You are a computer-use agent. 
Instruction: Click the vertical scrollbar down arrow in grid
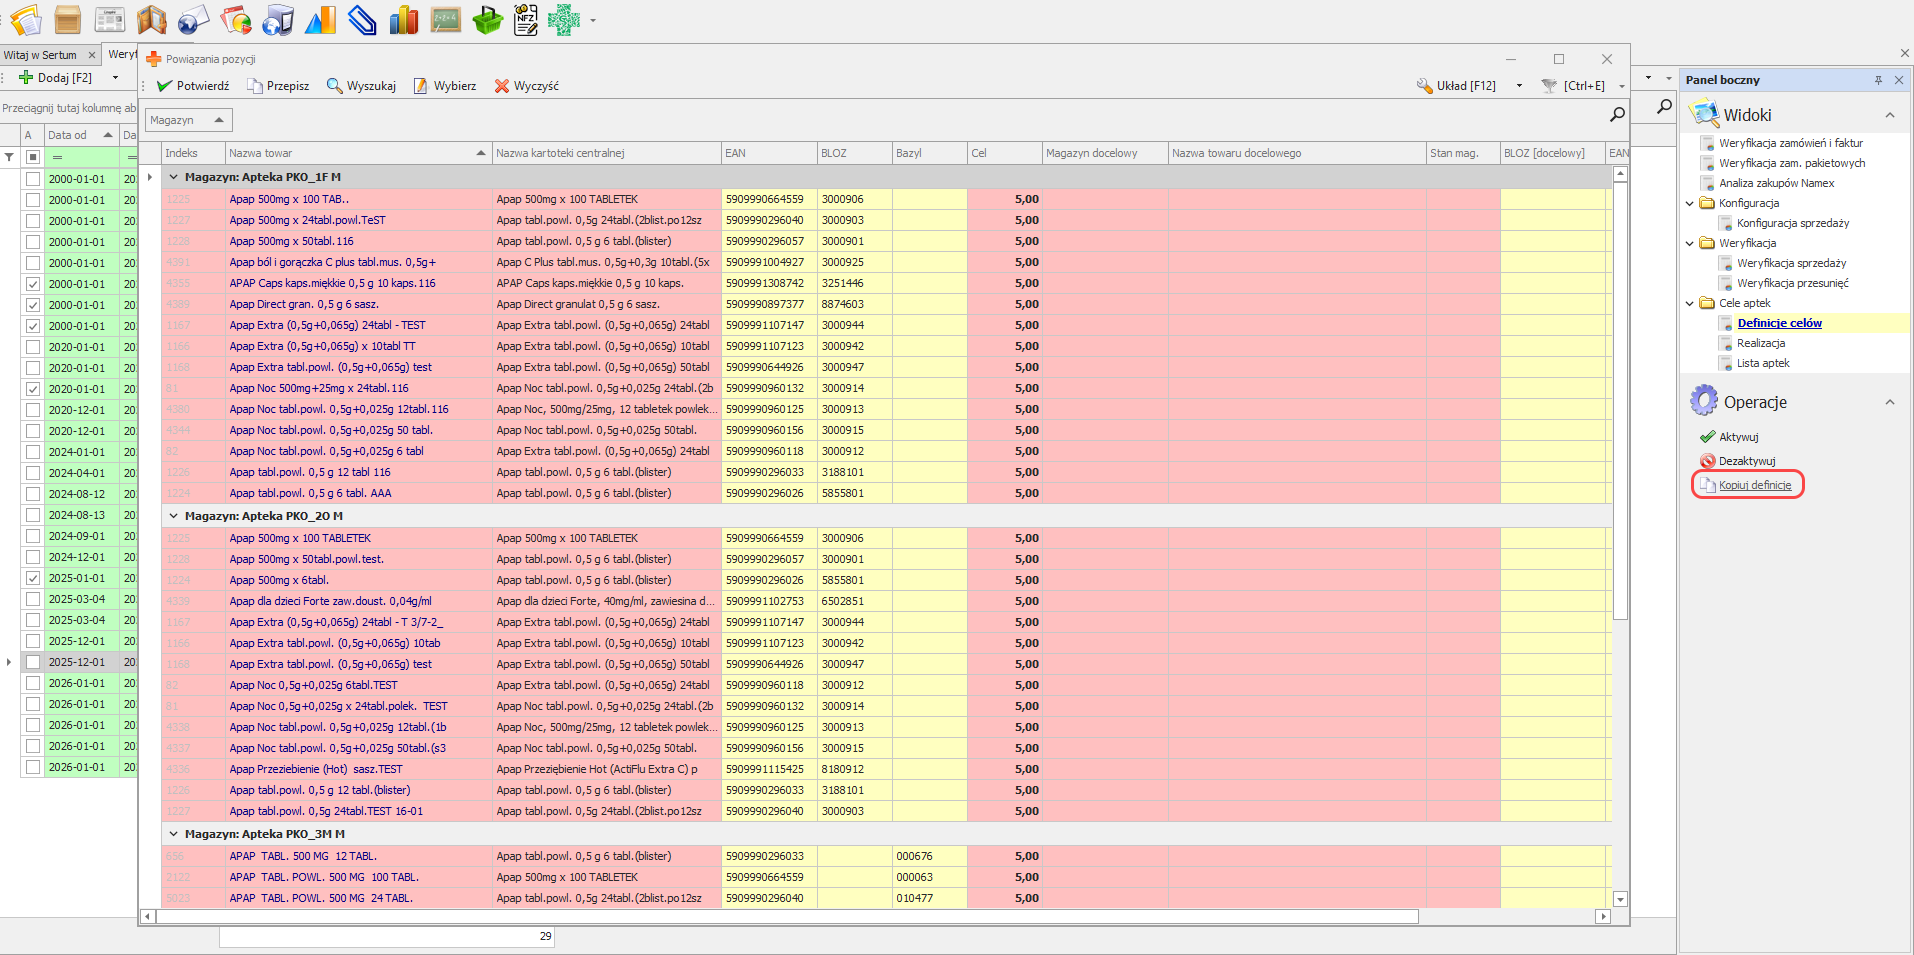coord(1620,899)
